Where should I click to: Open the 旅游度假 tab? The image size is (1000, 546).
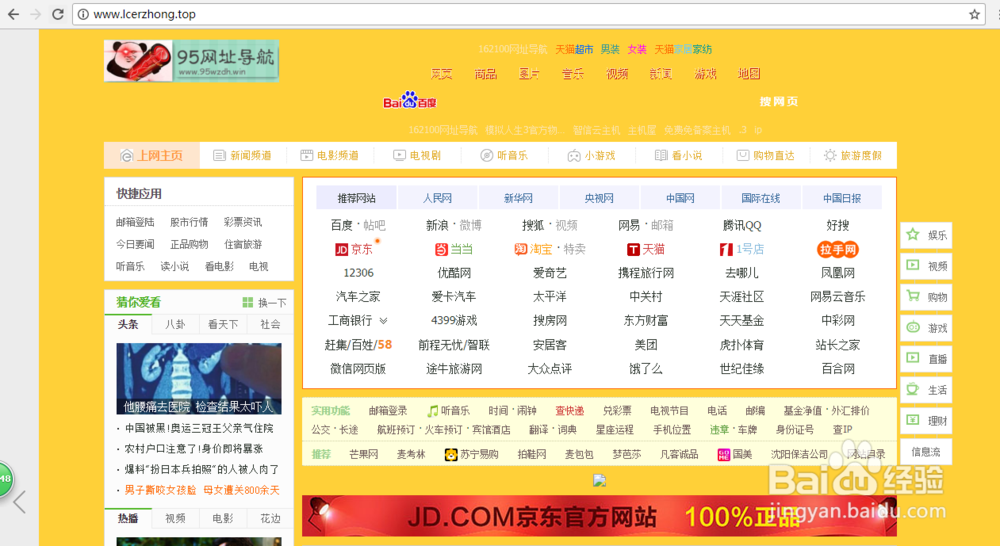click(853, 156)
